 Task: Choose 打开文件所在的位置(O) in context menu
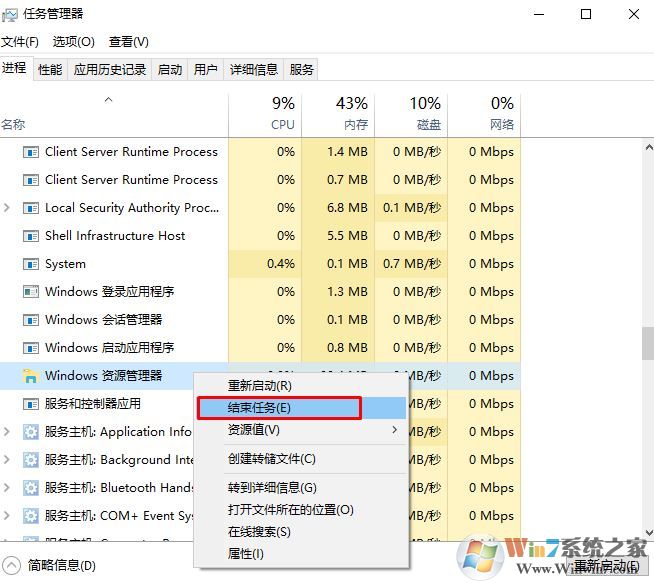coord(300,510)
